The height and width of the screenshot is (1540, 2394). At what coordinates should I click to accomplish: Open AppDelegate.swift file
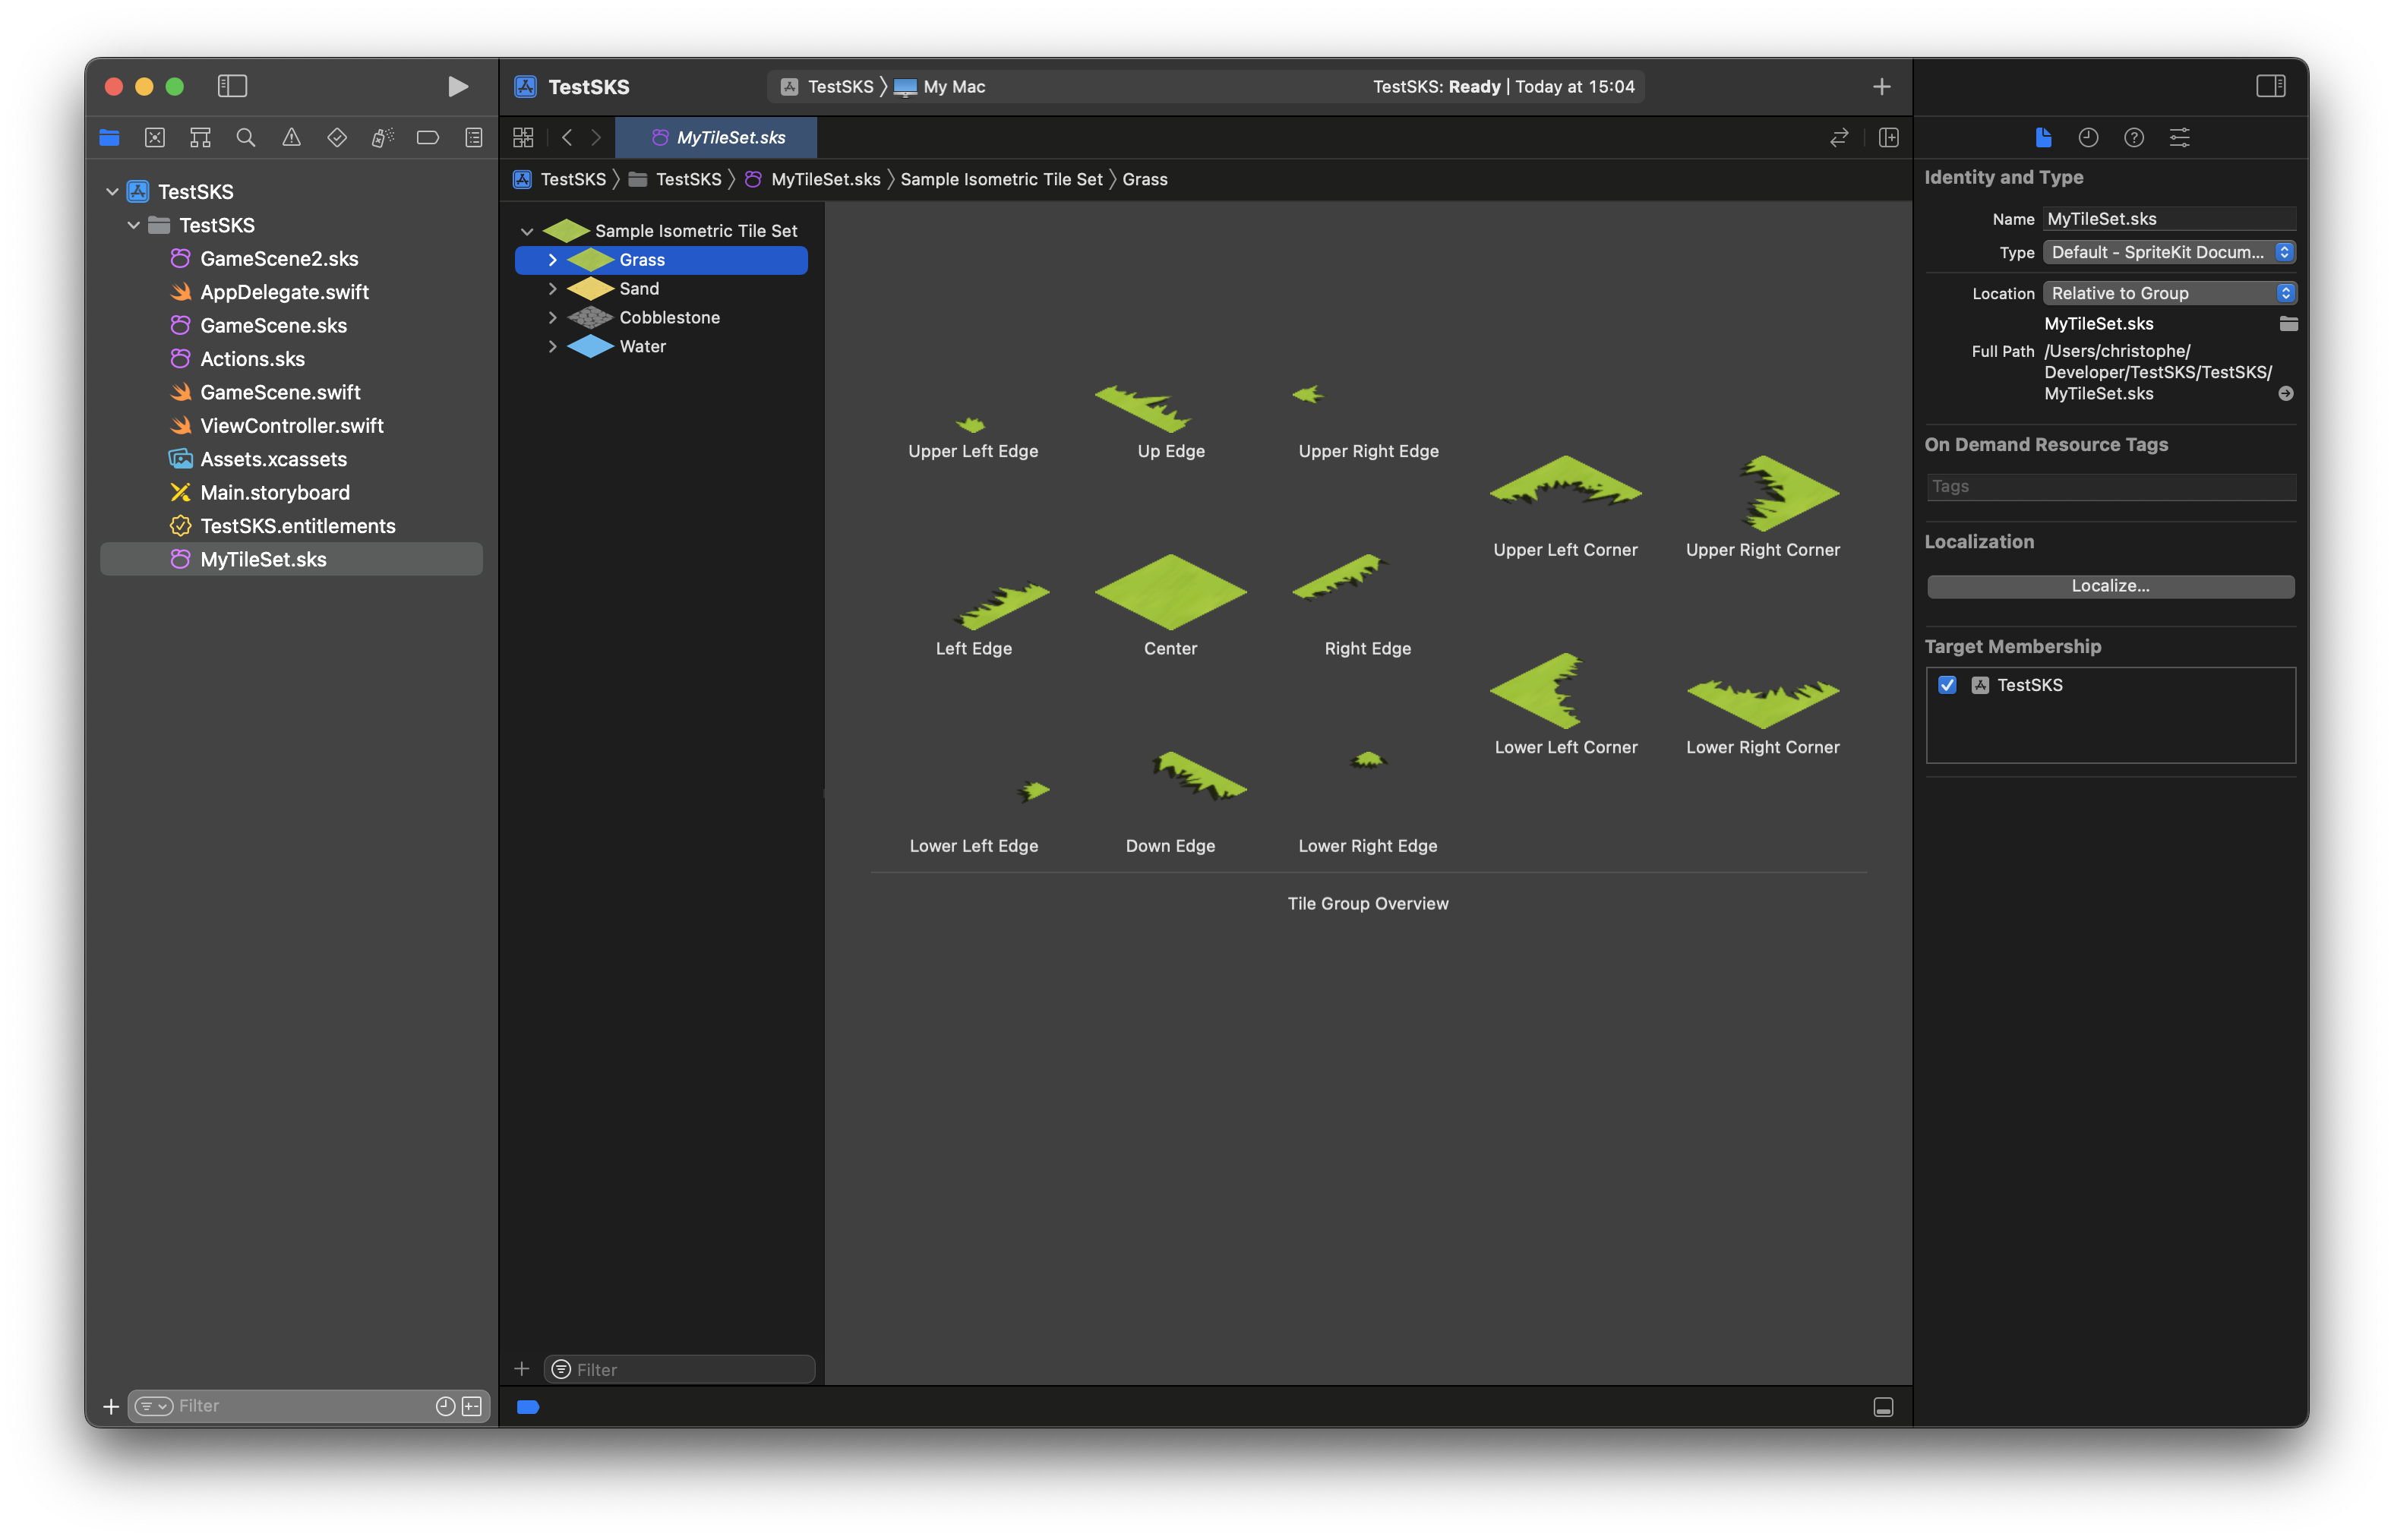point(284,292)
